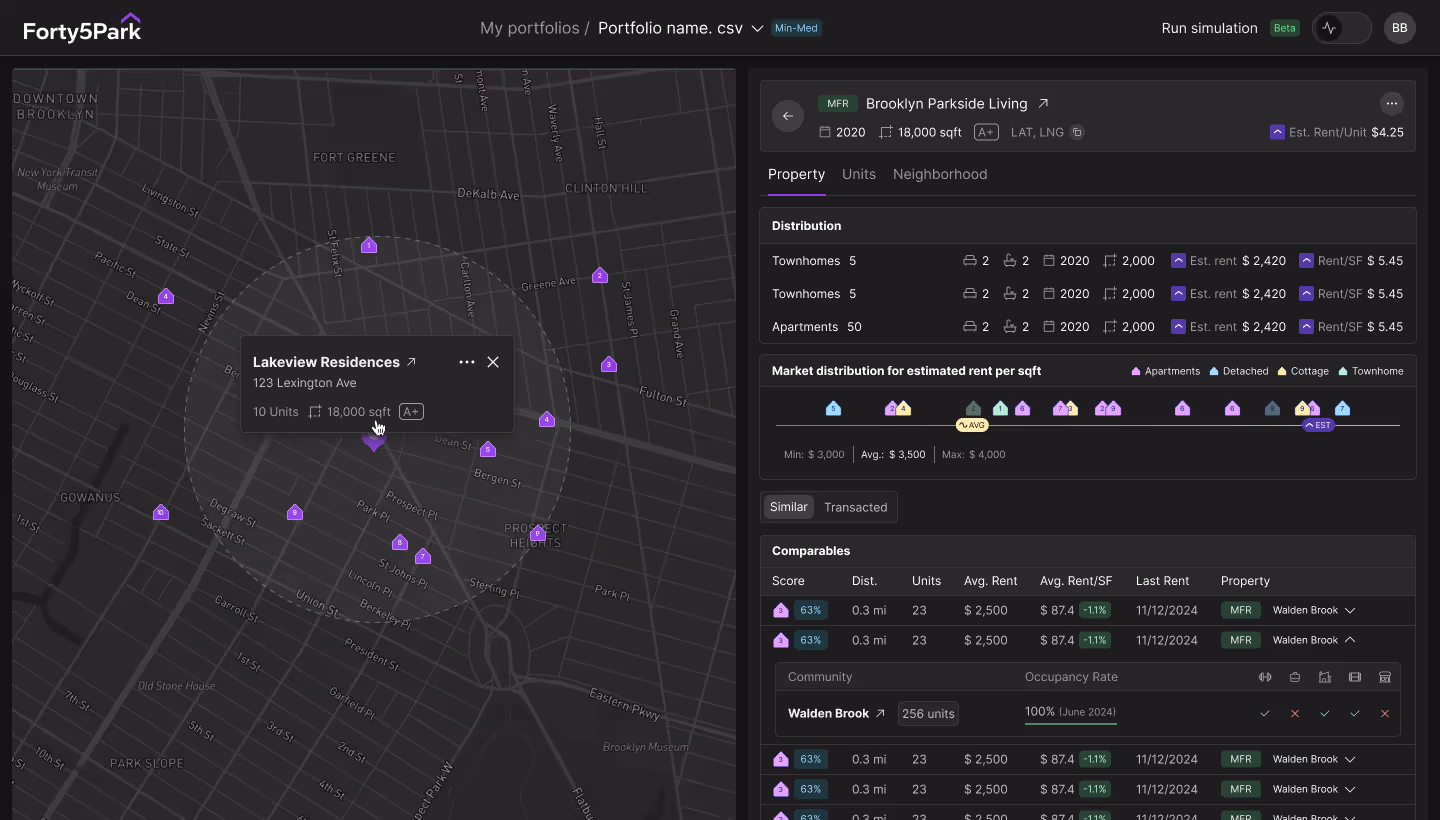
Task: Click the copy icon next to LAT, LNG
Action: coord(1077,131)
